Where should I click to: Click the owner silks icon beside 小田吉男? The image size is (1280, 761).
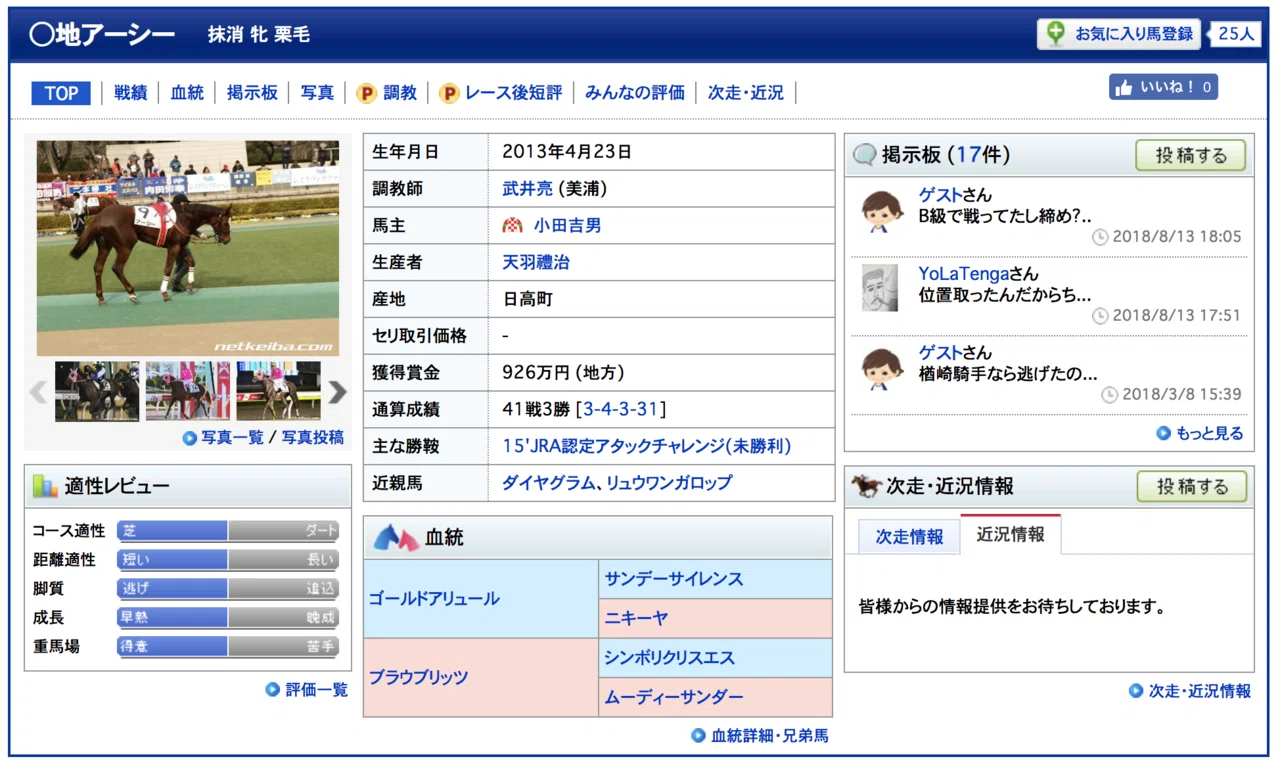pyautogui.click(x=513, y=226)
